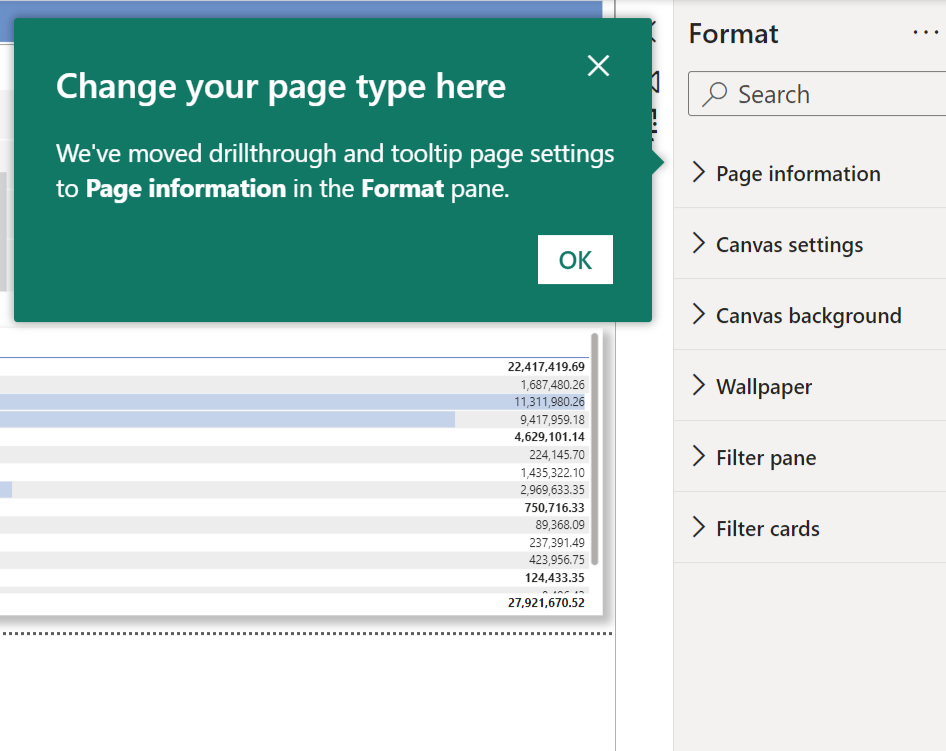Viewport: 946px width, 751px height.
Task: Click the 'Change your page type here' heading
Action: 281,86
